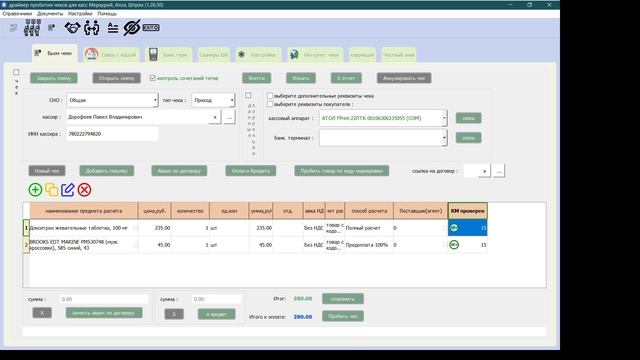Open the кассовый аппарат dropdown
The width and height of the screenshot is (640, 360).
pos(444,118)
